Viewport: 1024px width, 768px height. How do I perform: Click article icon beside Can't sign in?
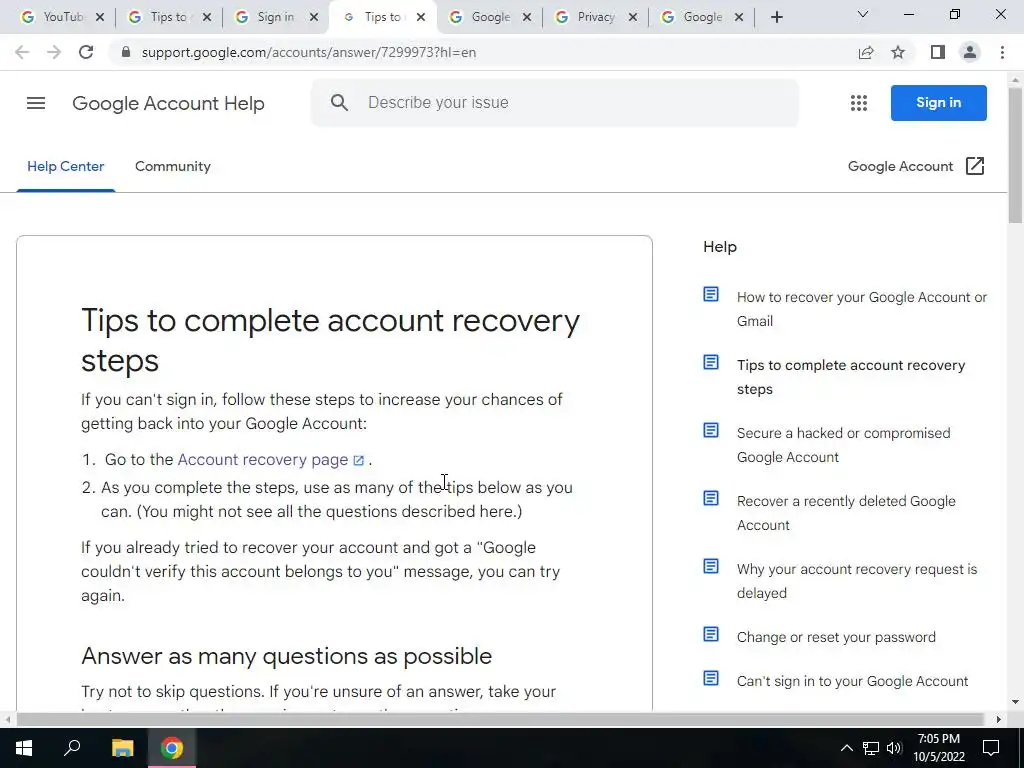click(x=711, y=679)
